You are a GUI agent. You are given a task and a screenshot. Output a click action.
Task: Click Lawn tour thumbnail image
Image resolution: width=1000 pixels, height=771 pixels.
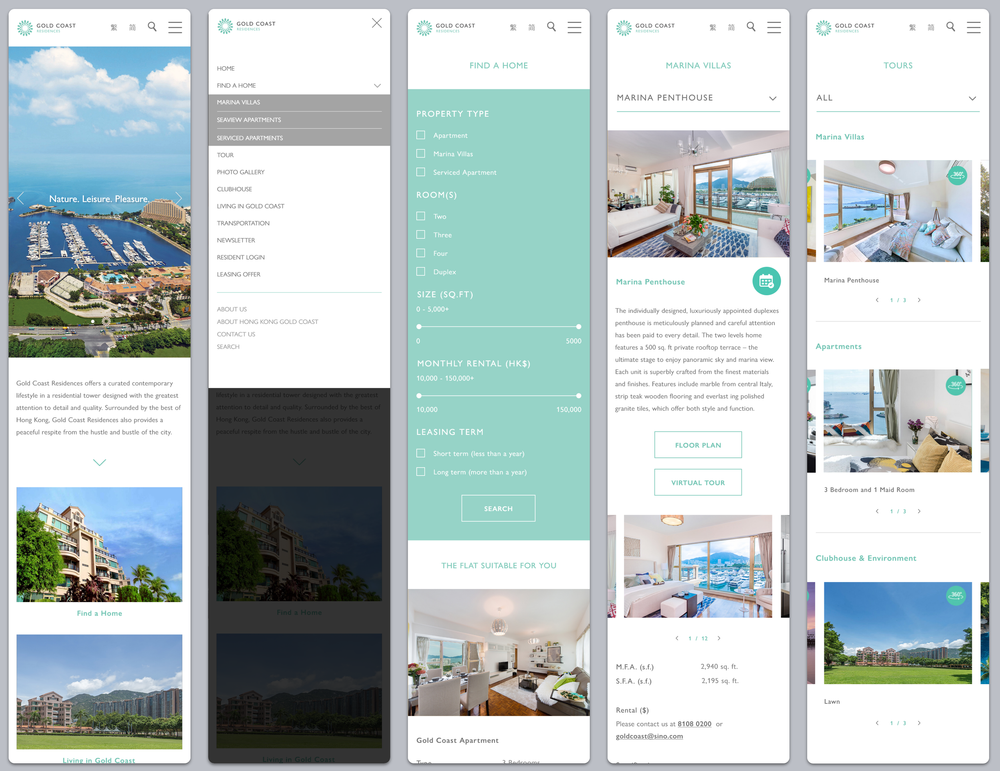(897, 633)
